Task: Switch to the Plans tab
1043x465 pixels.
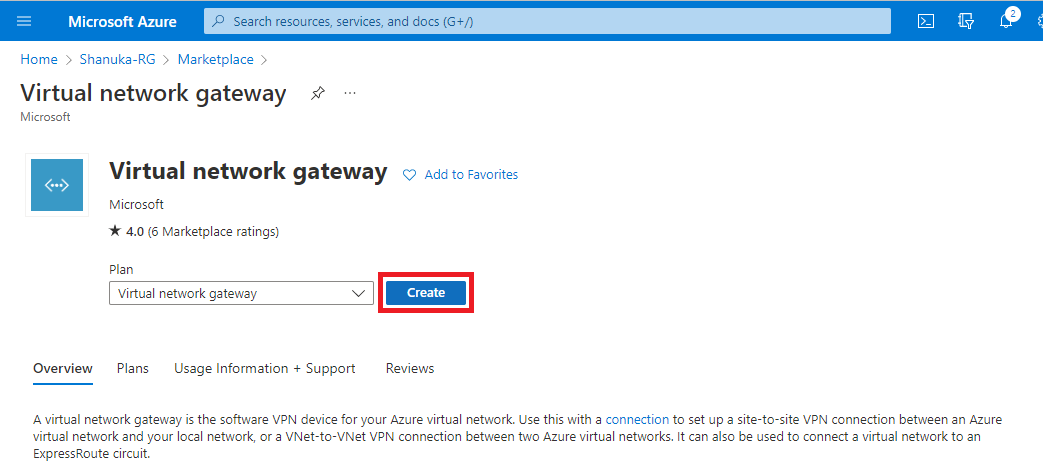Action: (132, 368)
